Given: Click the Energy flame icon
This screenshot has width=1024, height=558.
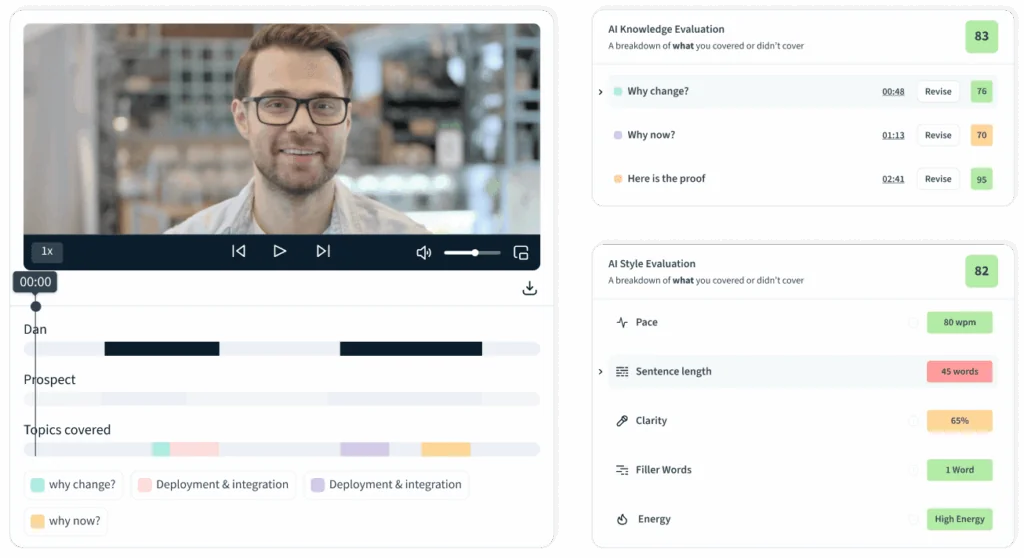Looking at the screenshot, I should (x=622, y=519).
